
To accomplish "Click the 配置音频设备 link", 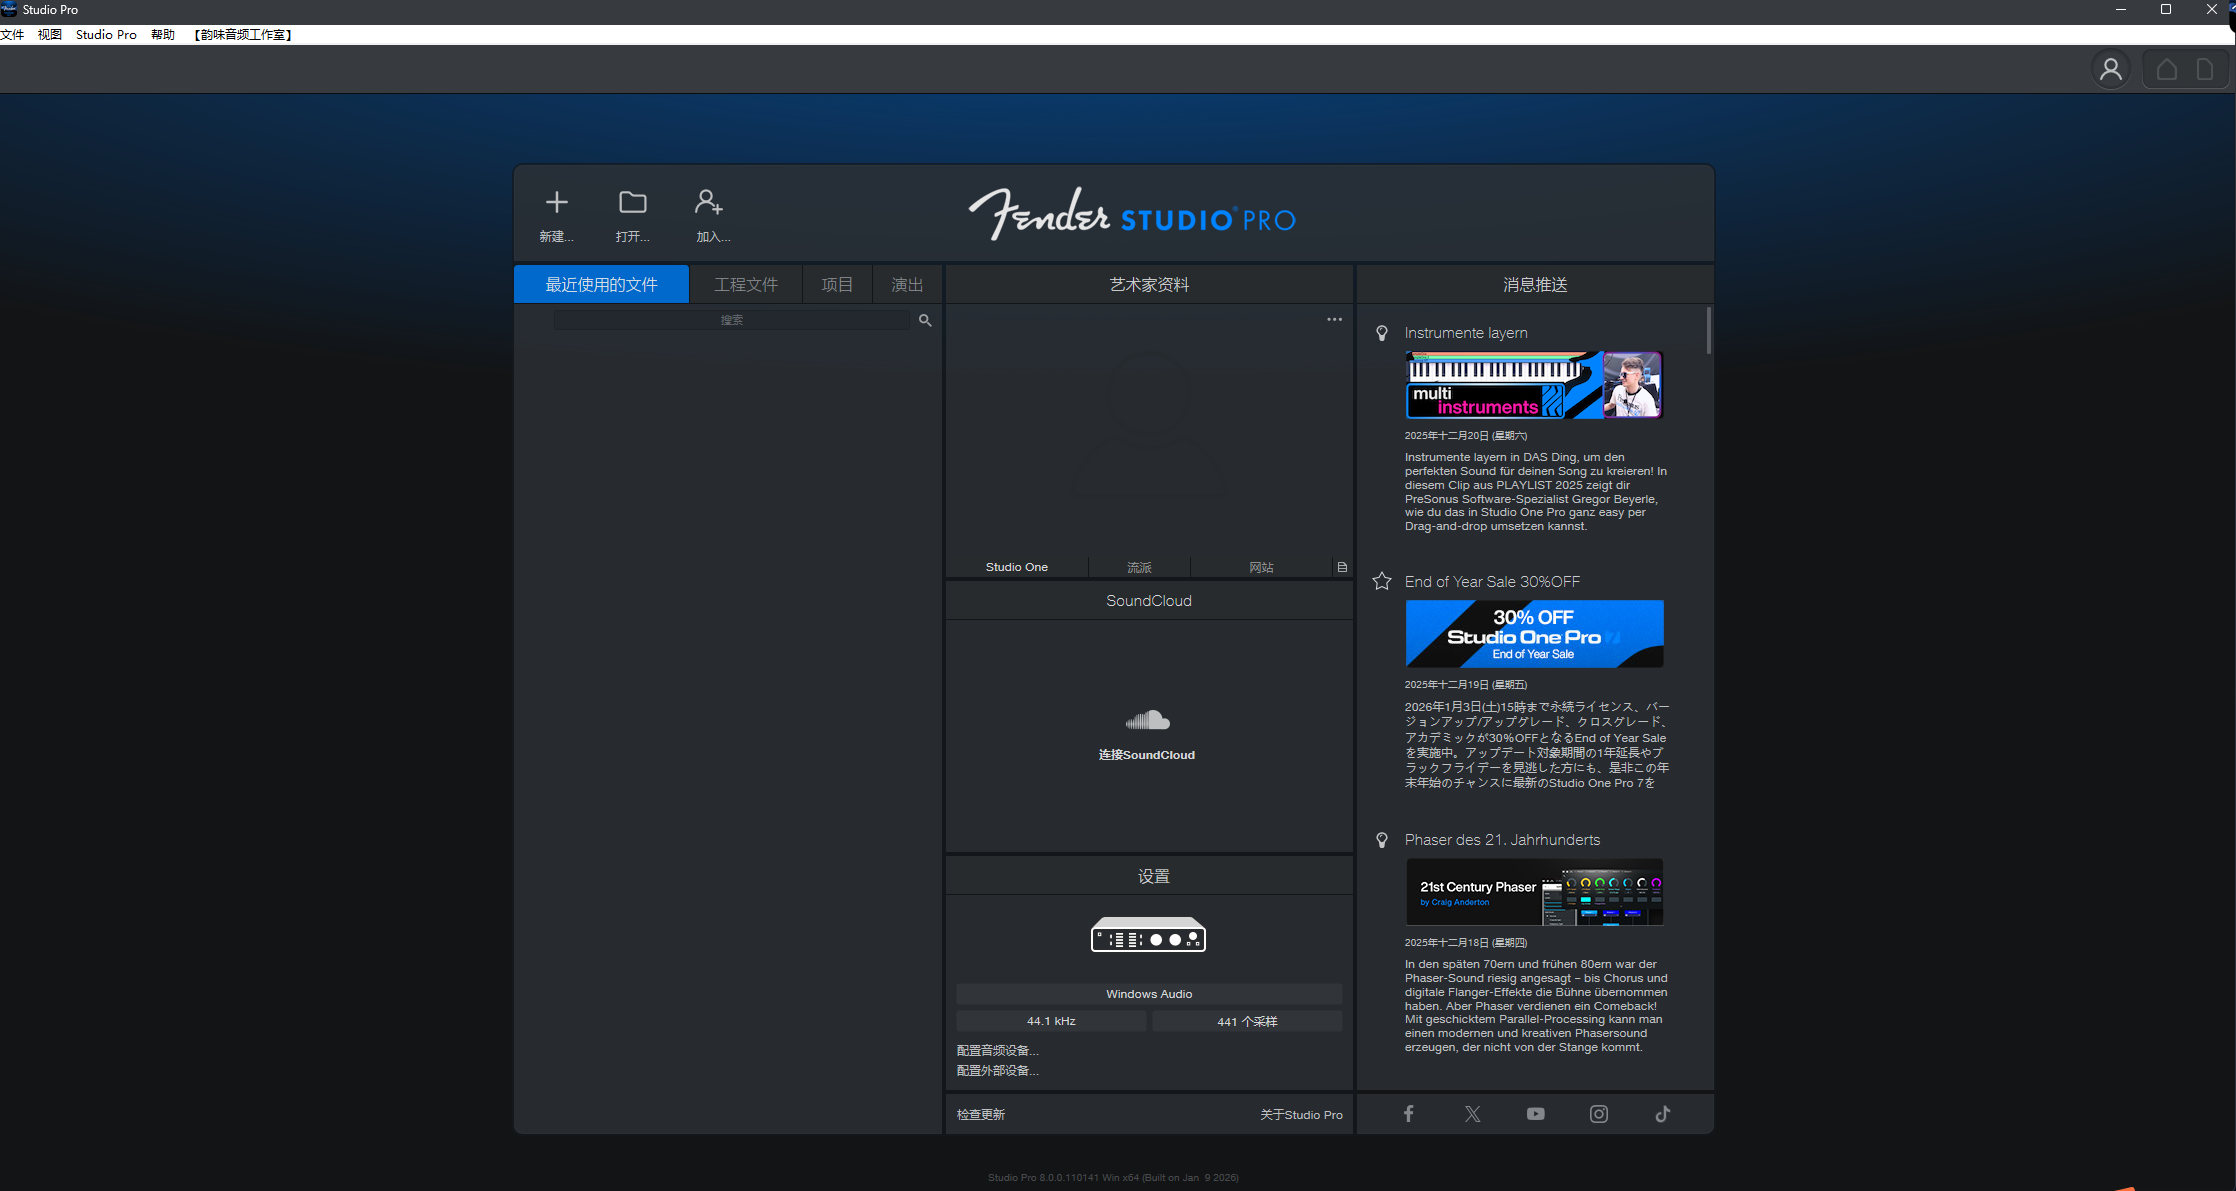I will coord(997,1050).
